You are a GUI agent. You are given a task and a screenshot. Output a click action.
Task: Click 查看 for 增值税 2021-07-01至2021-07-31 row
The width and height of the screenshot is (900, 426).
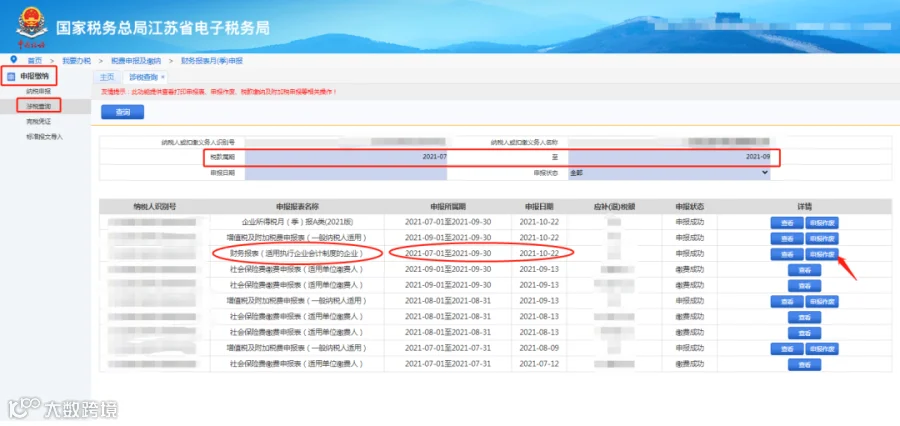pyautogui.click(x=787, y=348)
